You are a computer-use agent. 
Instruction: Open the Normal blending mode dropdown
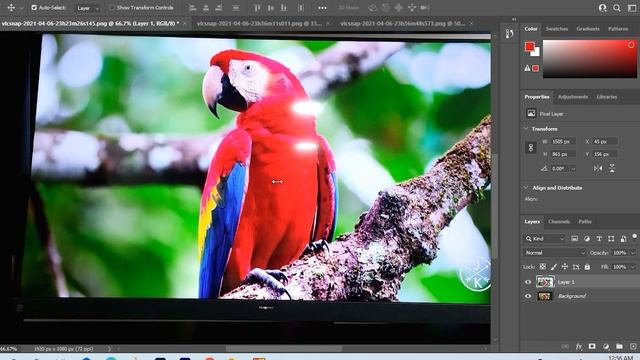(x=554, y=253)
